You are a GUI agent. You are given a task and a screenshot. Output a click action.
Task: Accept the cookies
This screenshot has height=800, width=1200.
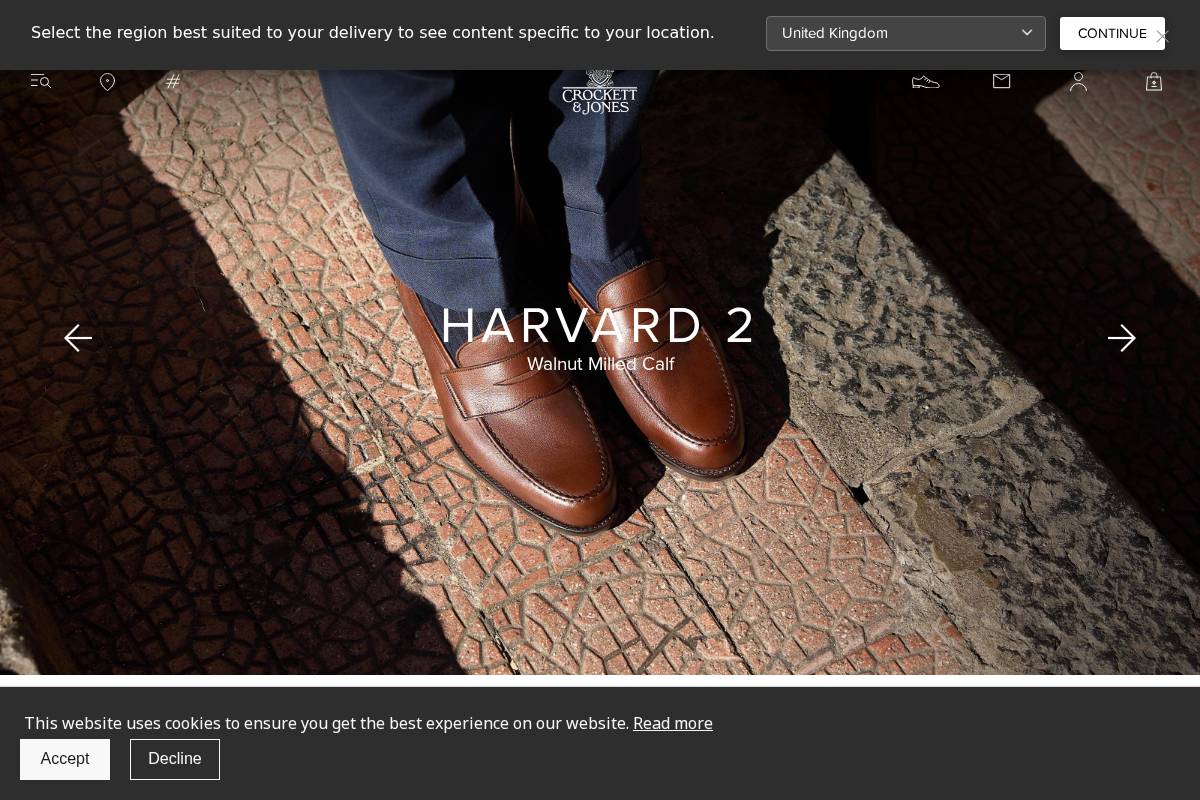(65, 759)
